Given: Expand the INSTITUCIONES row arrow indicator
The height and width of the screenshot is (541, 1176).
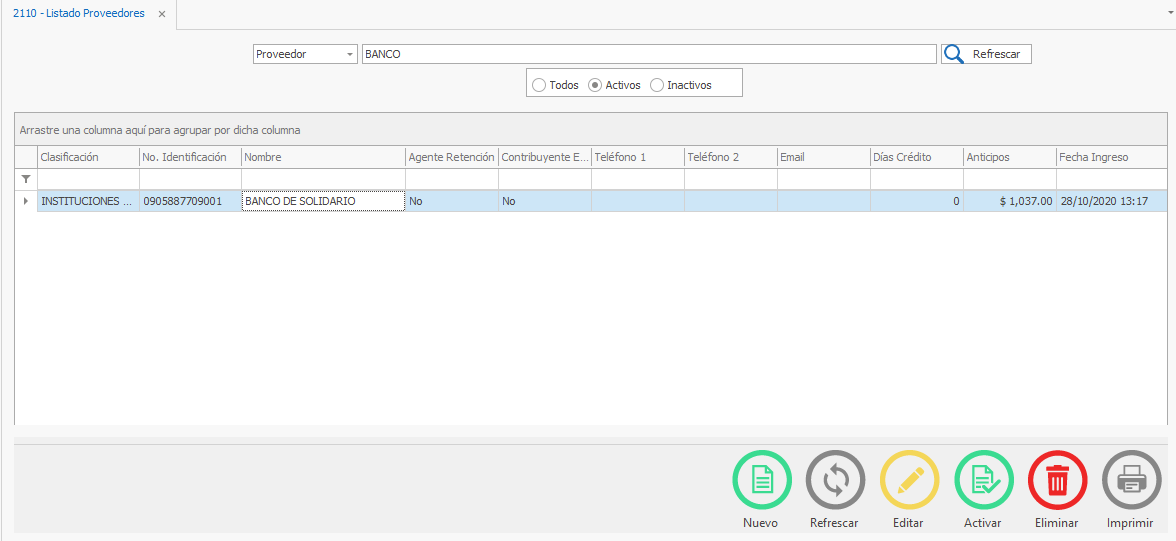Looking at the screenshot, I should point(26,201).
